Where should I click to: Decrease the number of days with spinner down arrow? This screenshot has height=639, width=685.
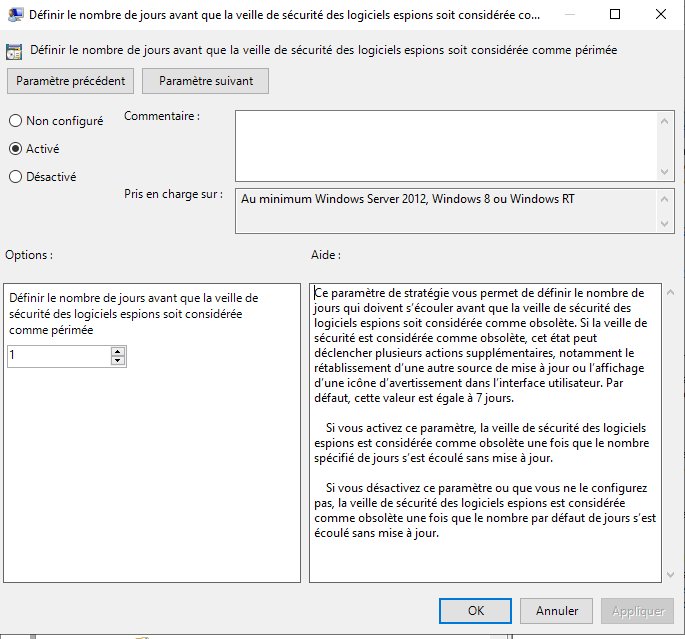118,360
